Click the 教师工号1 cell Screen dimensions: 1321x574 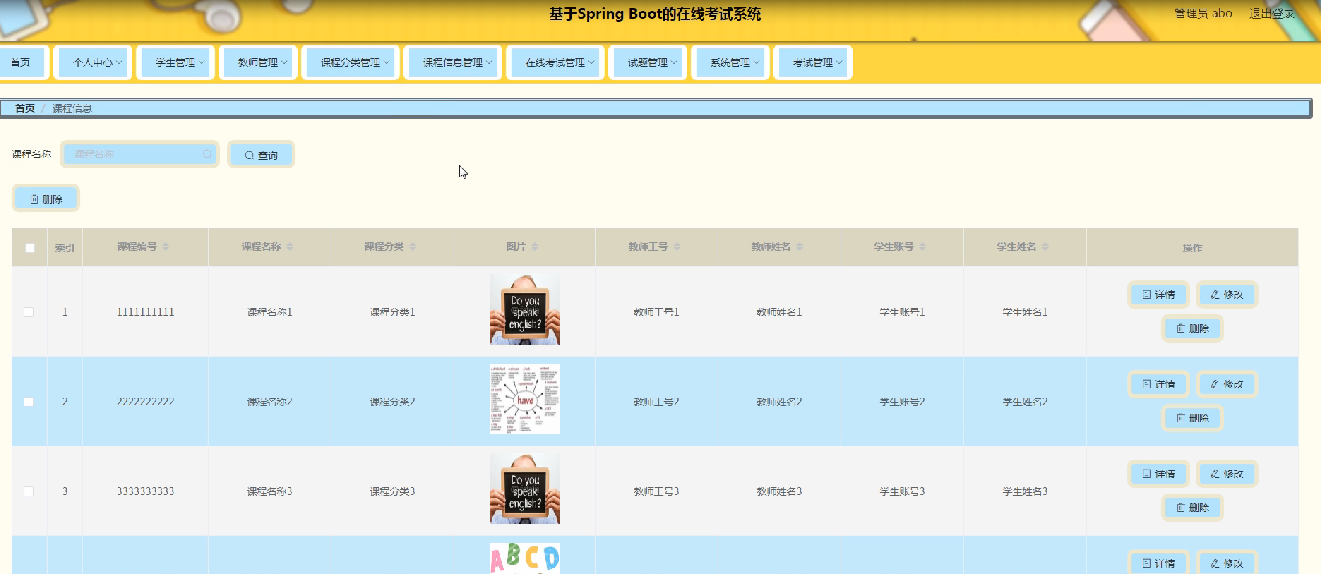click(657, 312)
